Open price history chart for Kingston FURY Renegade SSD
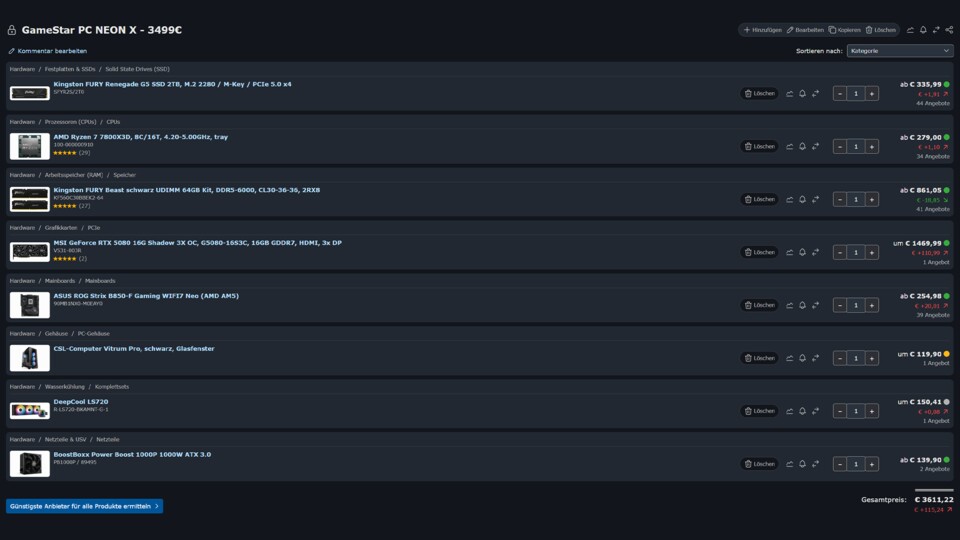Image resolution: width=960 pixels, height=540 pixels. coord(789,94)
